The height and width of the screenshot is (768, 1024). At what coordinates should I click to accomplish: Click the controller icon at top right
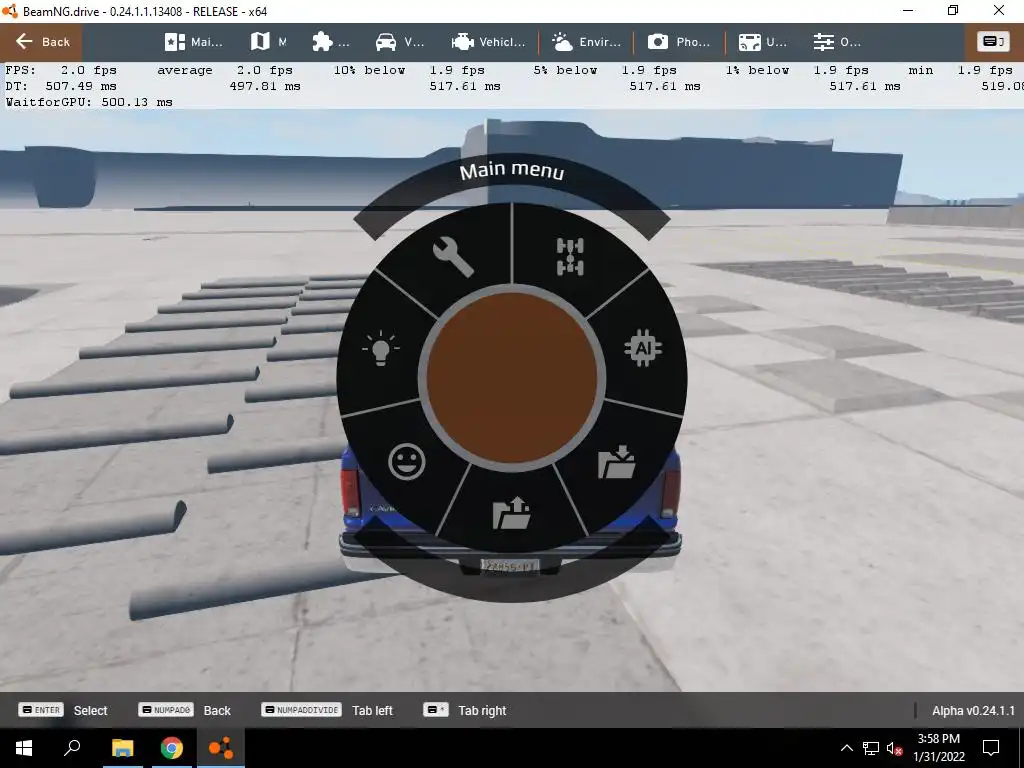pos(993,42)
